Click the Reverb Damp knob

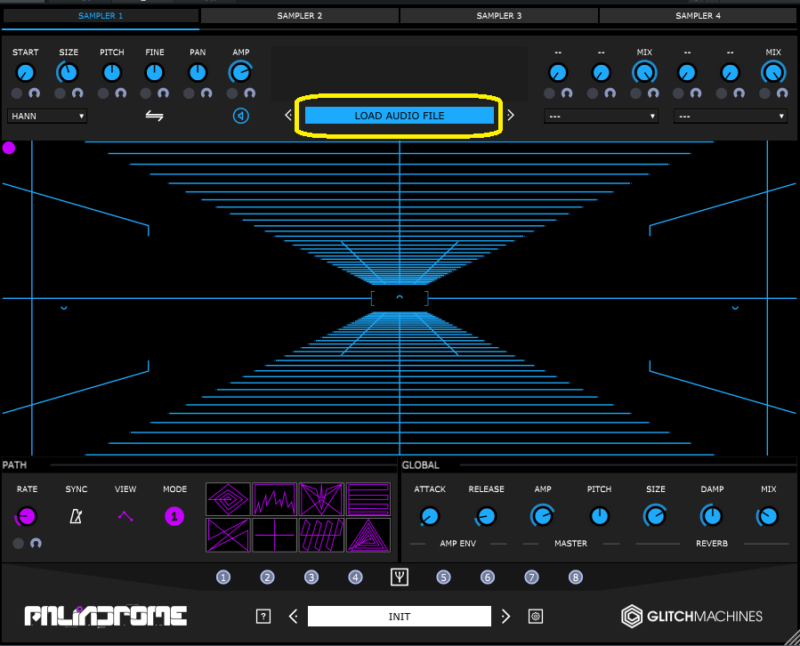tap(712, 516)
